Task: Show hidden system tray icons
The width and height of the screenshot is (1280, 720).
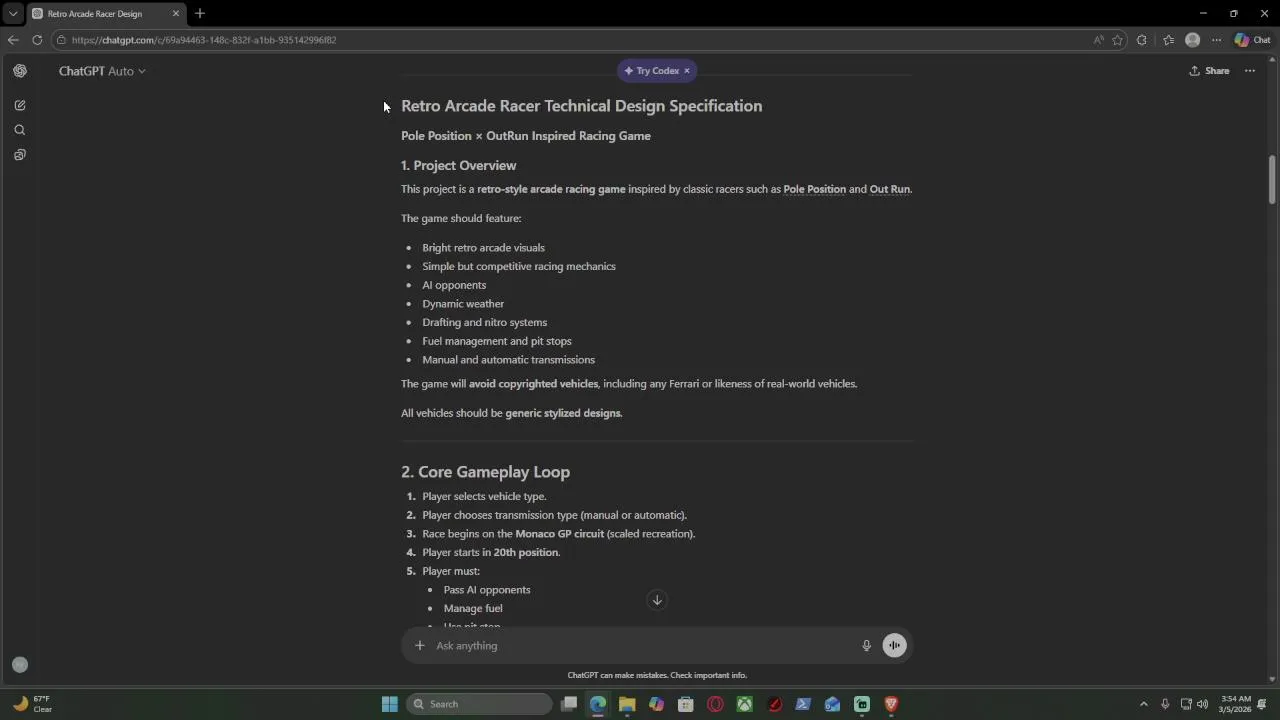Action: [1144, 704]
